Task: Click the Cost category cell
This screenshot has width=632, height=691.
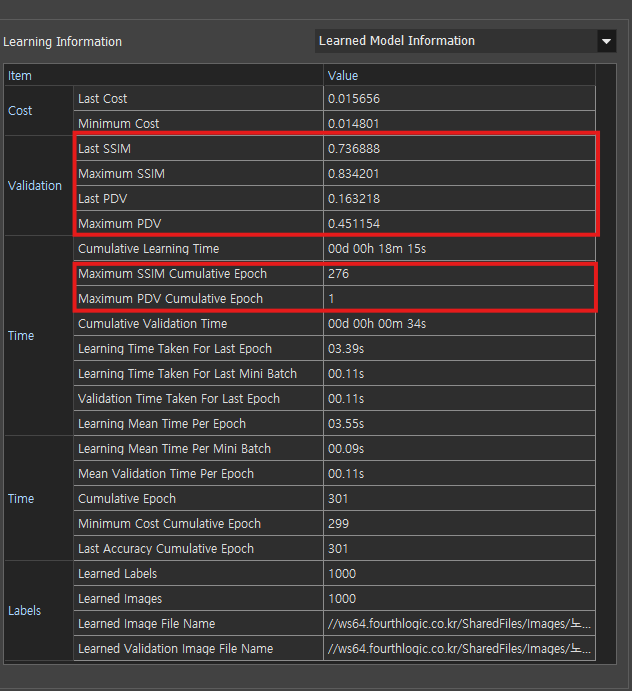Action: coord(21,111)
